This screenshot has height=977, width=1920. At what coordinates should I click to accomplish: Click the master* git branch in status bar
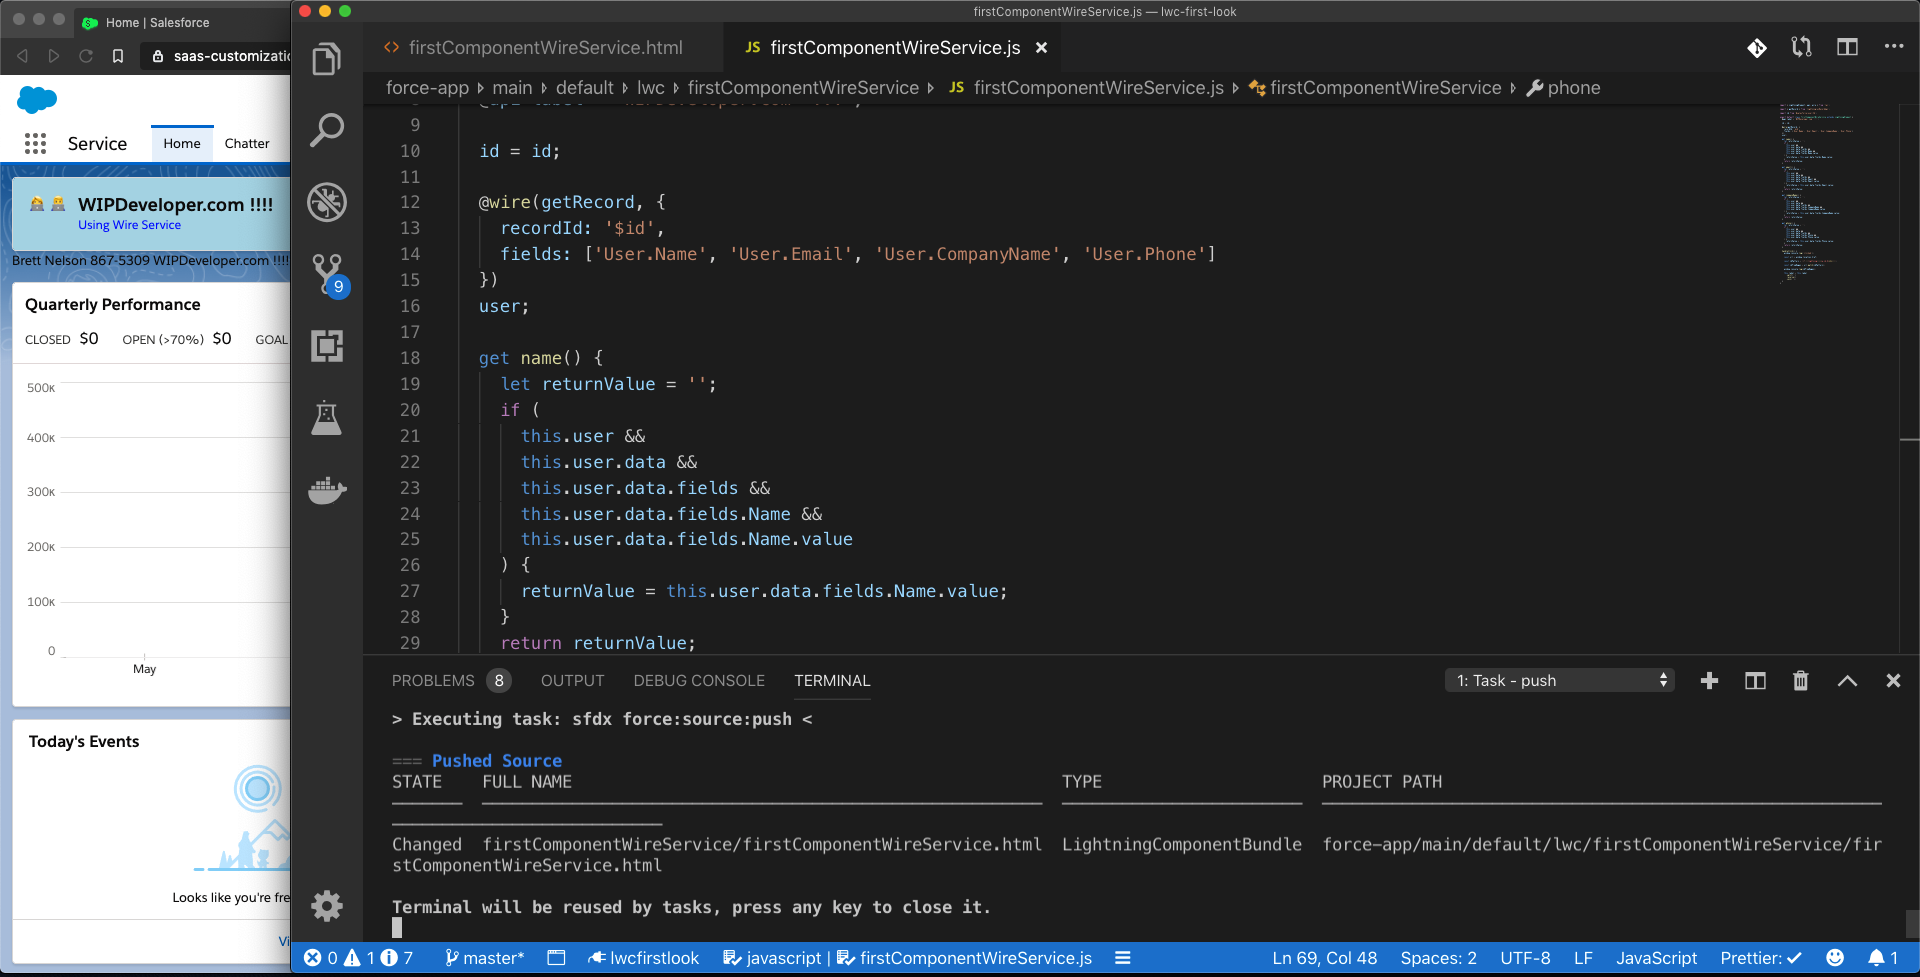484,958
